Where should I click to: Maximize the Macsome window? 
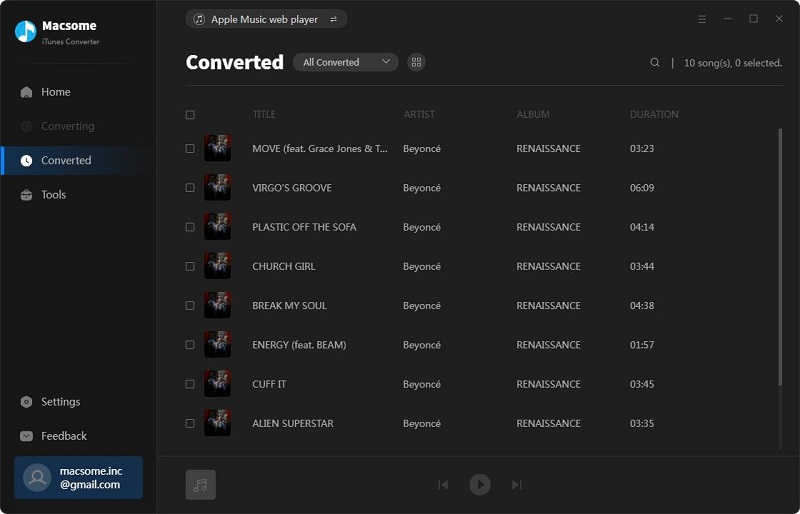coord(753,19)
